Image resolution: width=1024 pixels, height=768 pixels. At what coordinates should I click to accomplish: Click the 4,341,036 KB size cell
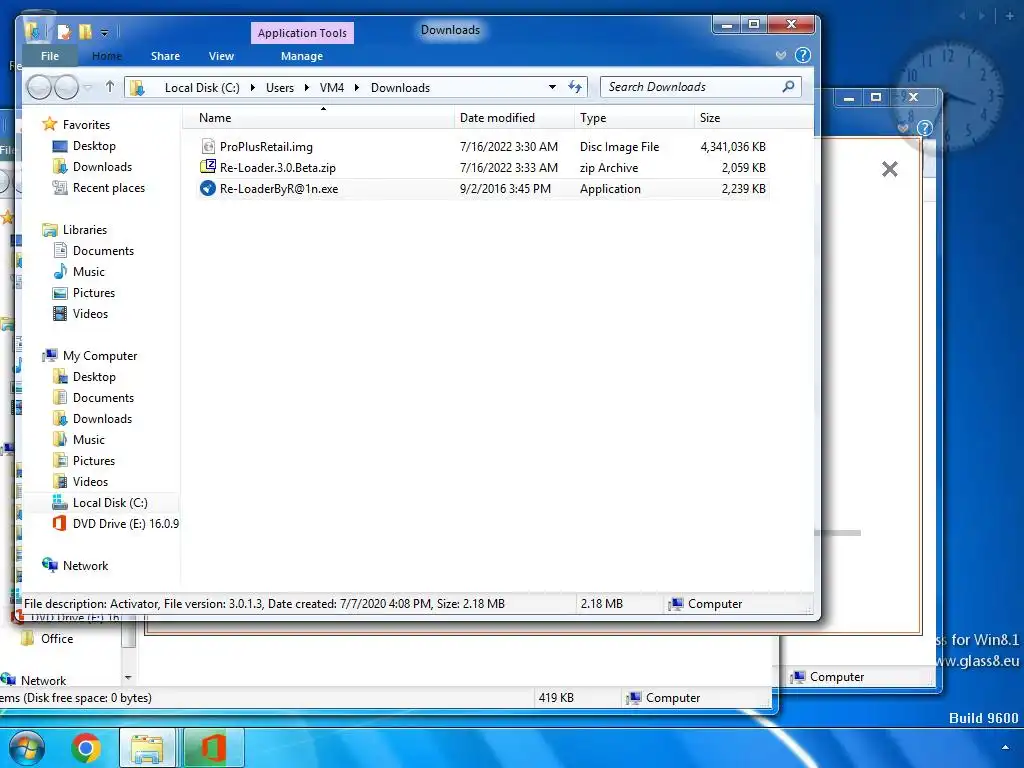click(733, 147)
